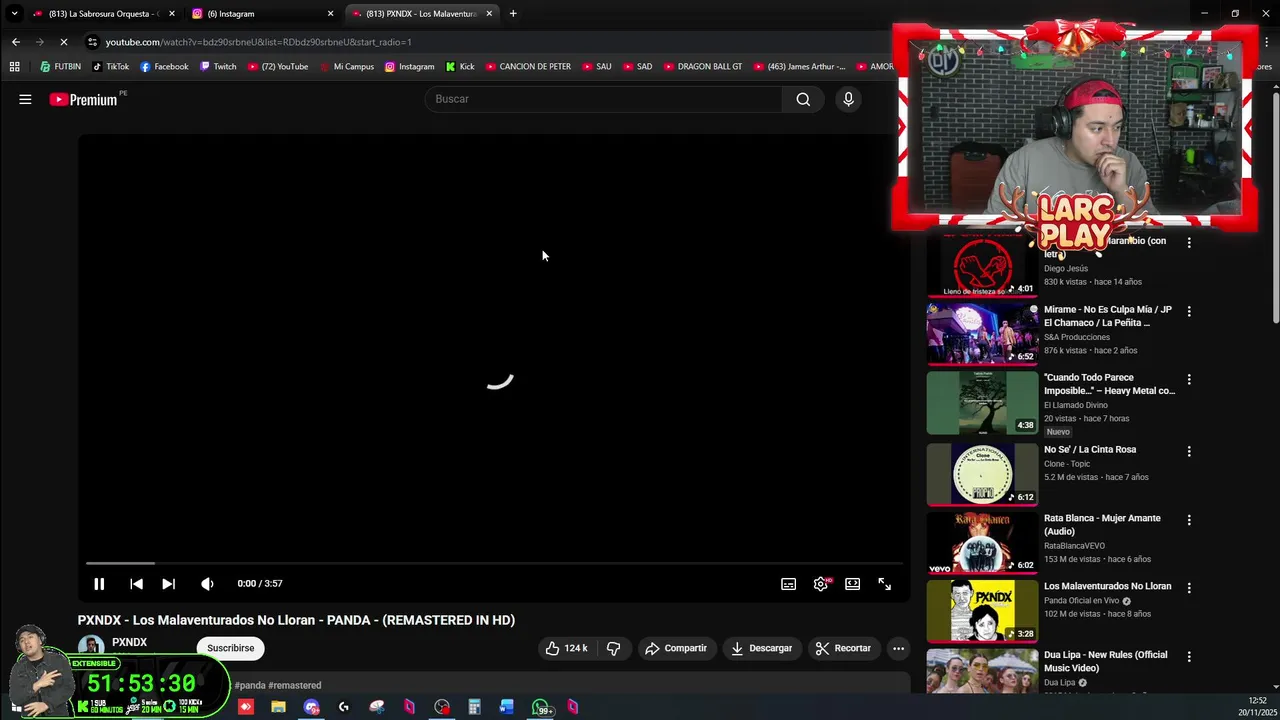
Task: Open the Calculator app in taskbar
Action: [474, 707]
